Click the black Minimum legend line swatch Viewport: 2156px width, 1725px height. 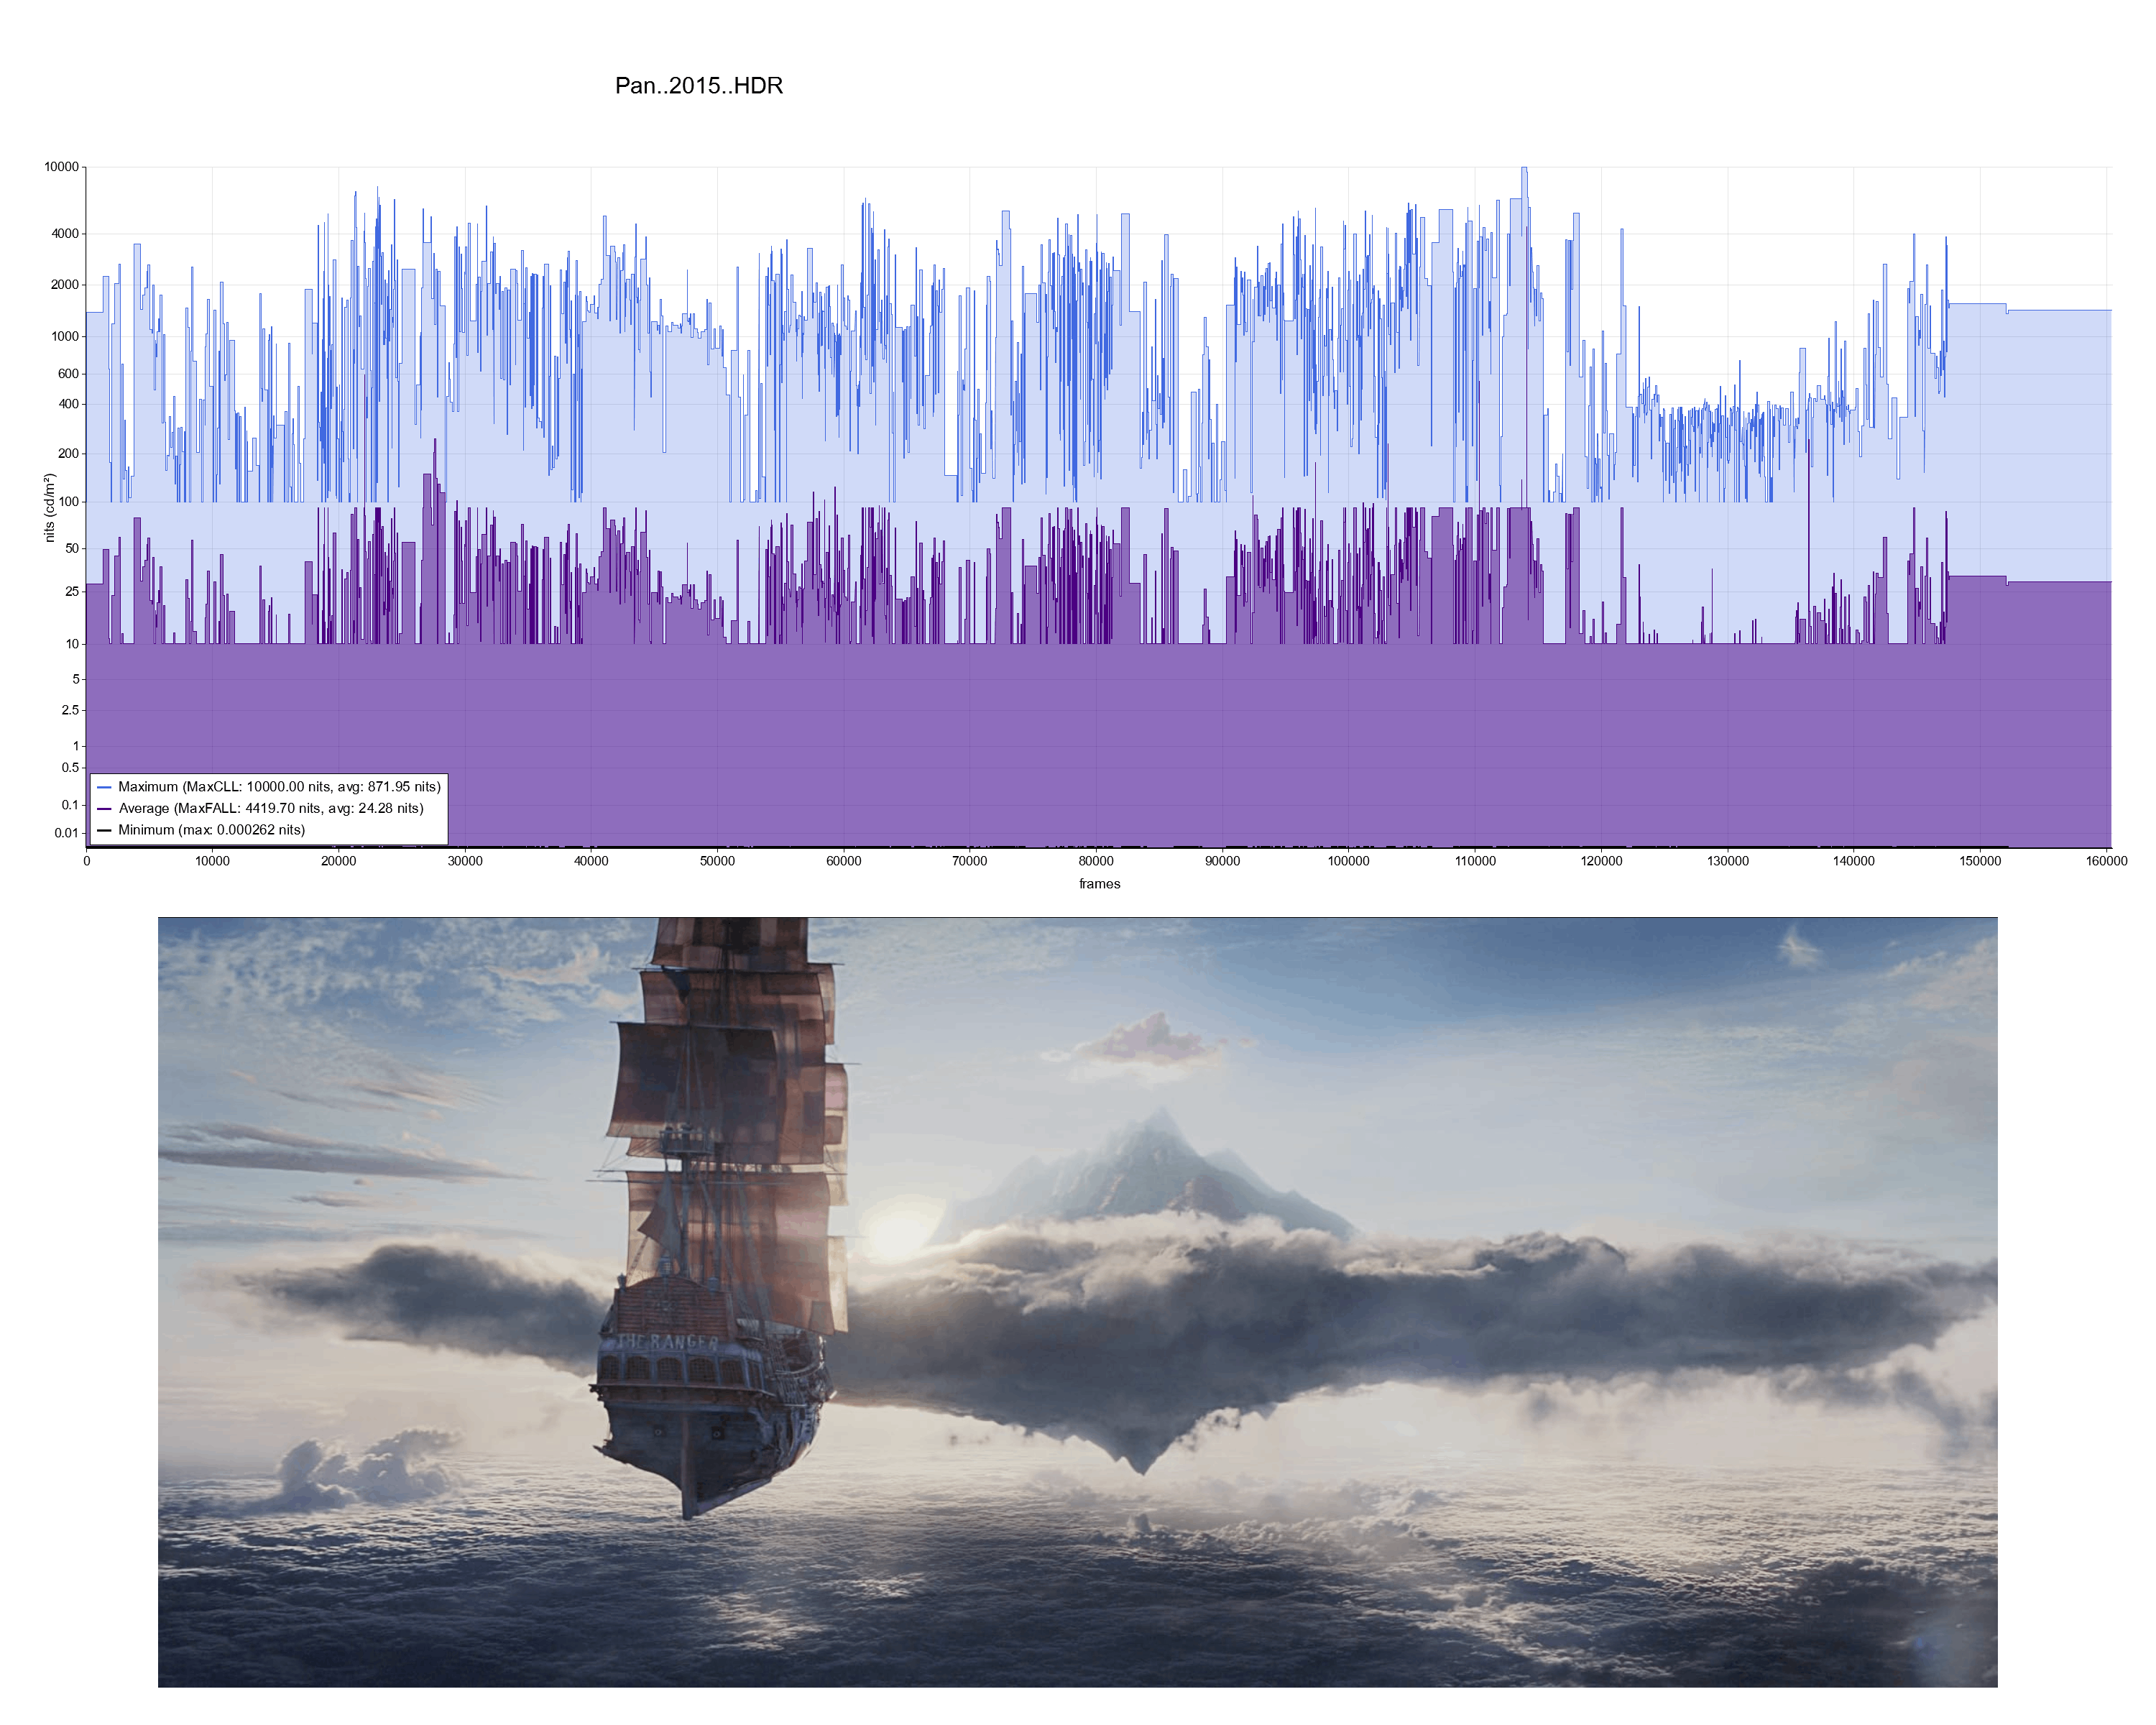coord(104,830)
